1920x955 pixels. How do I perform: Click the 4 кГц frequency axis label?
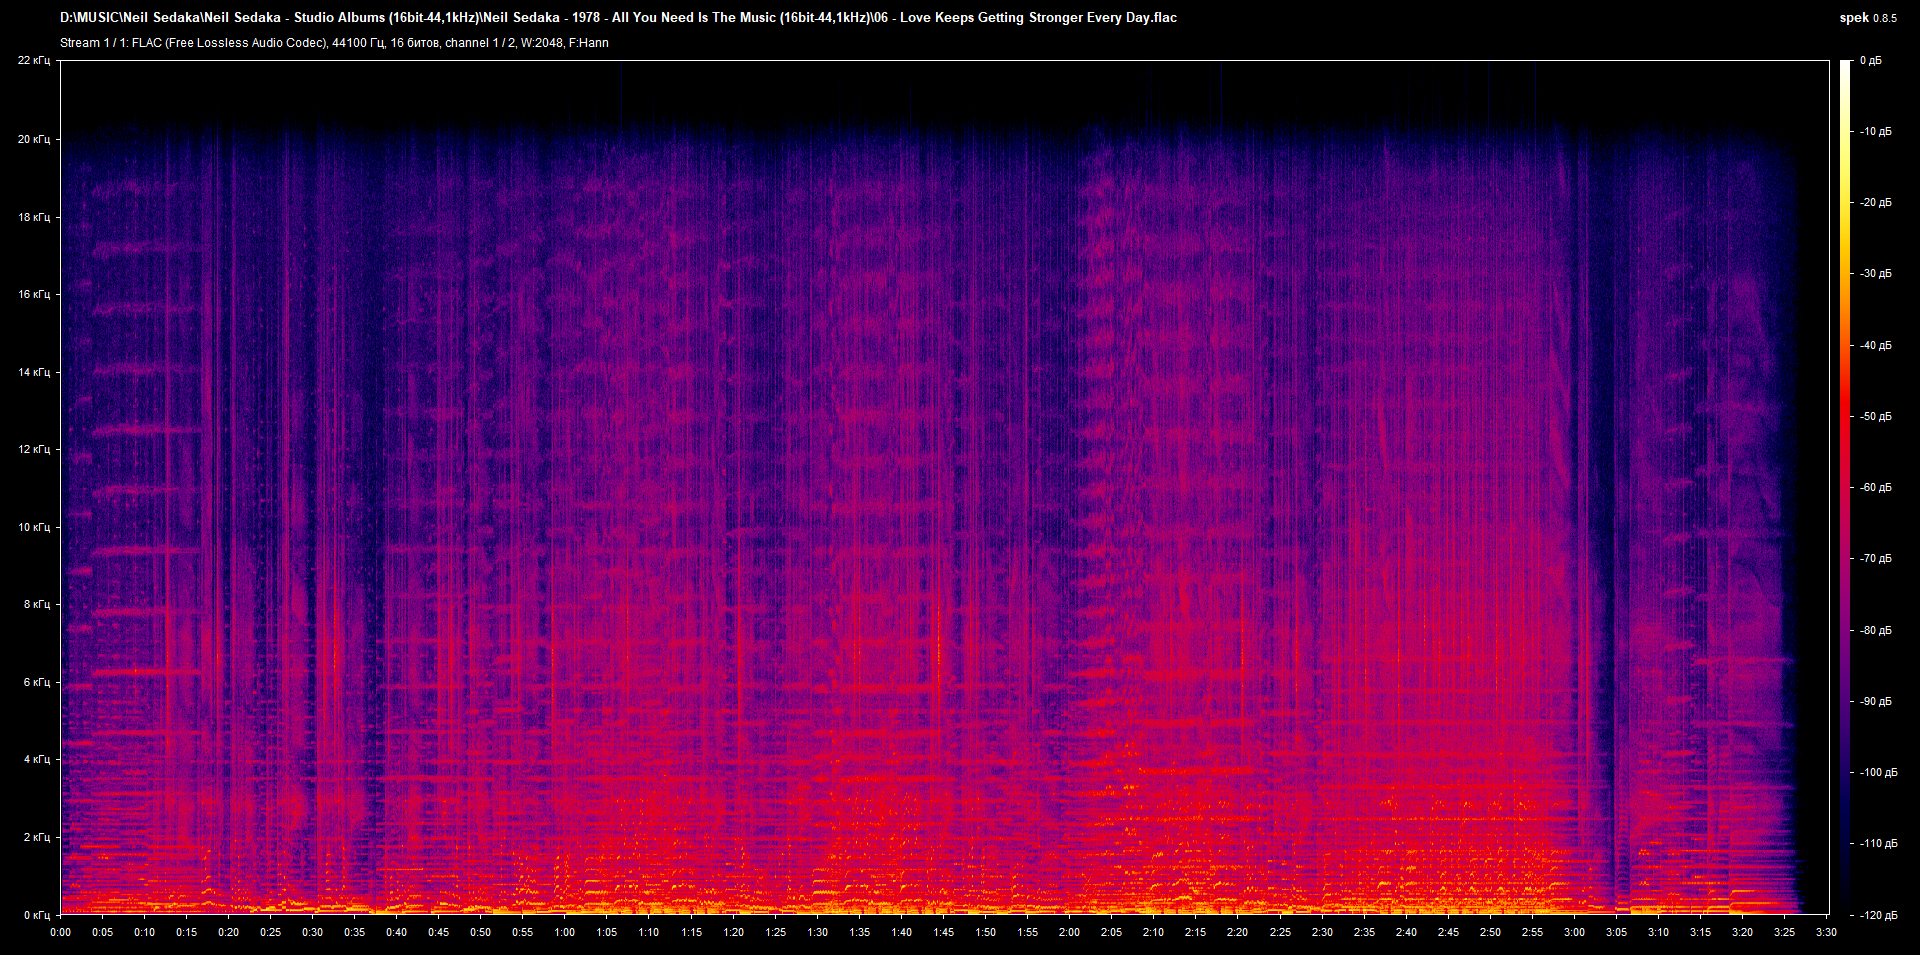pyautogui.click(x=36, y=759)
